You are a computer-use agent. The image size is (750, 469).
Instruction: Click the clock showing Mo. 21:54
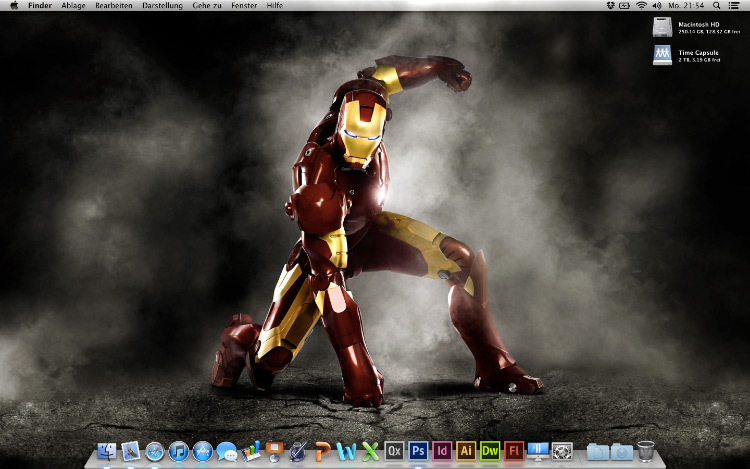click(x=686, y=5)
